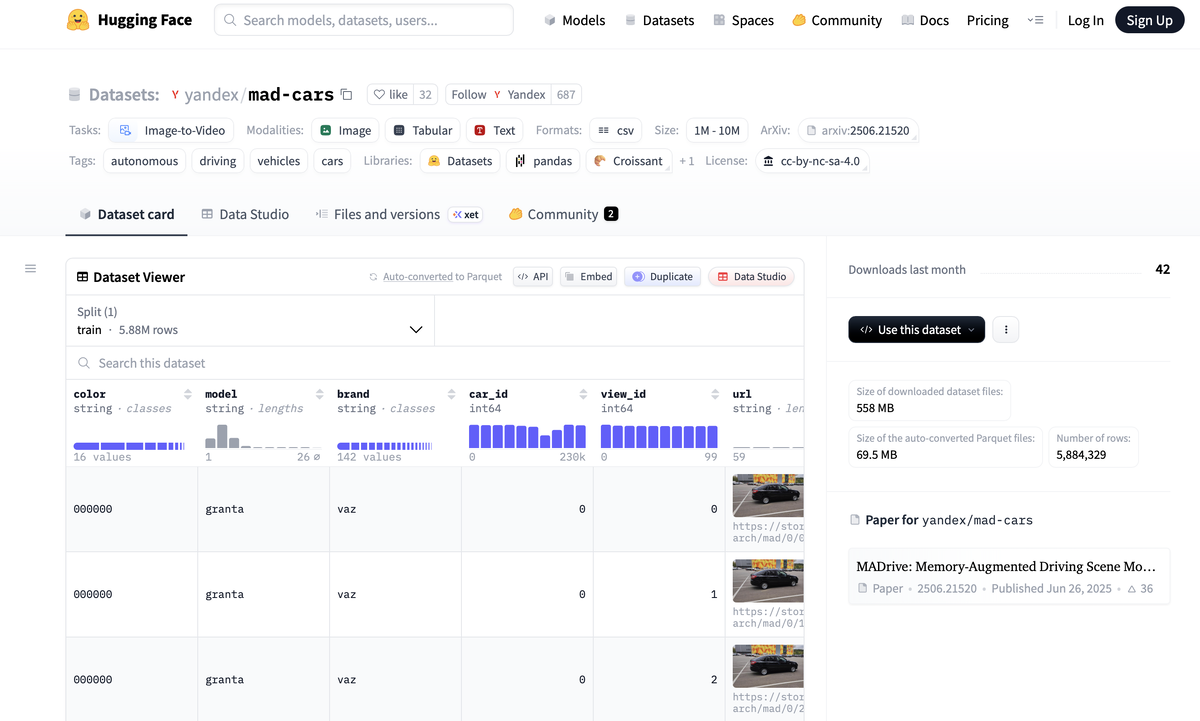Select the Croissant library tag

point(628,161)
